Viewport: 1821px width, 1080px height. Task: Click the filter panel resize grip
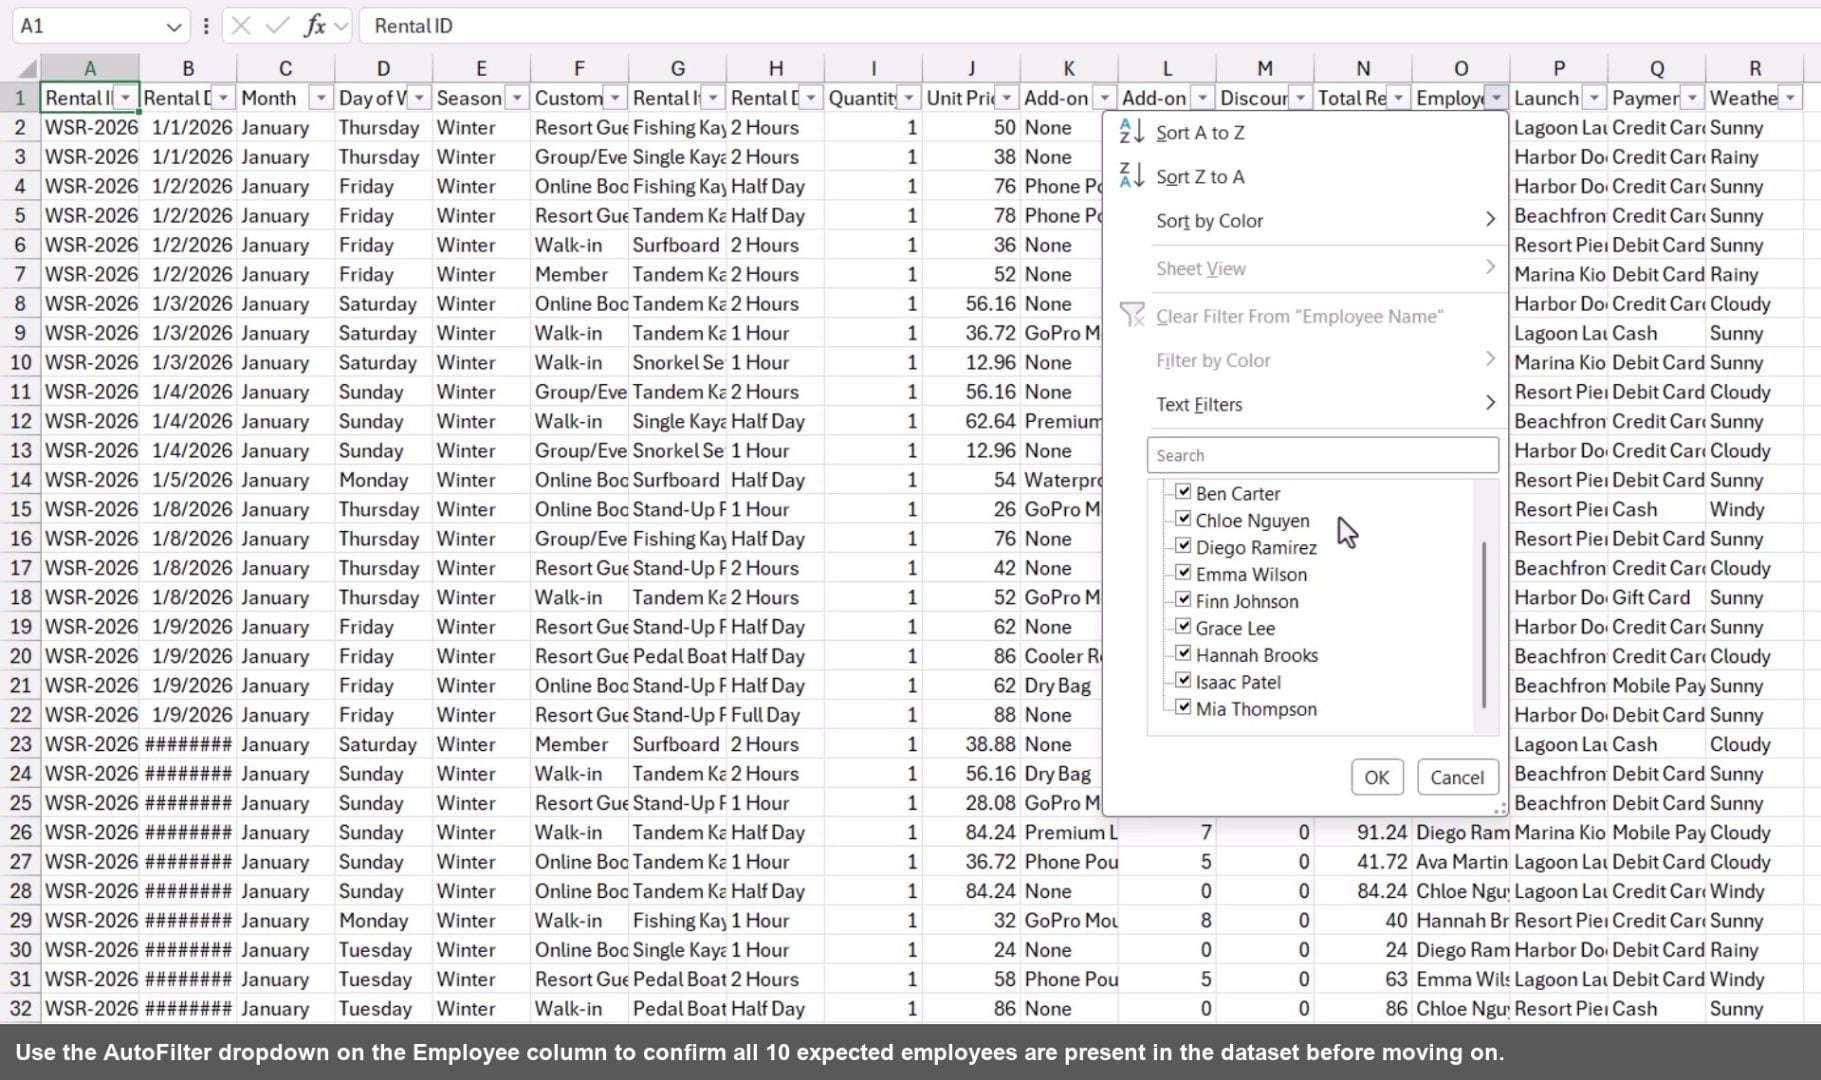point(1499,809)
